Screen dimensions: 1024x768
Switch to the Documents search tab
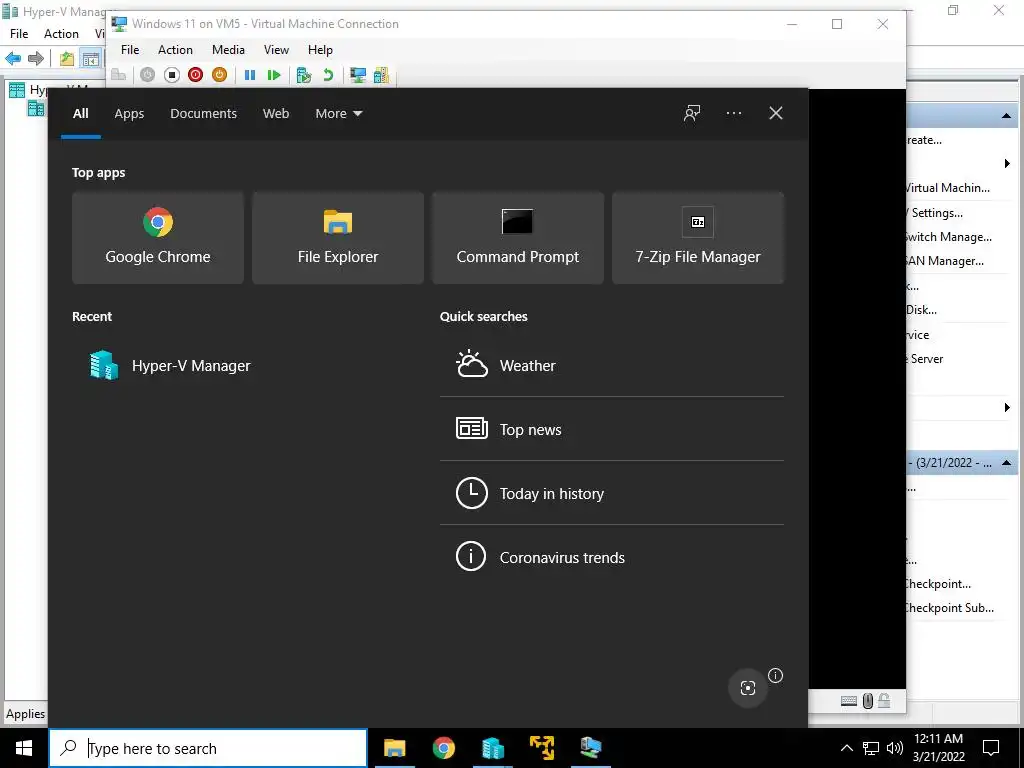click(x=203, y=114)
